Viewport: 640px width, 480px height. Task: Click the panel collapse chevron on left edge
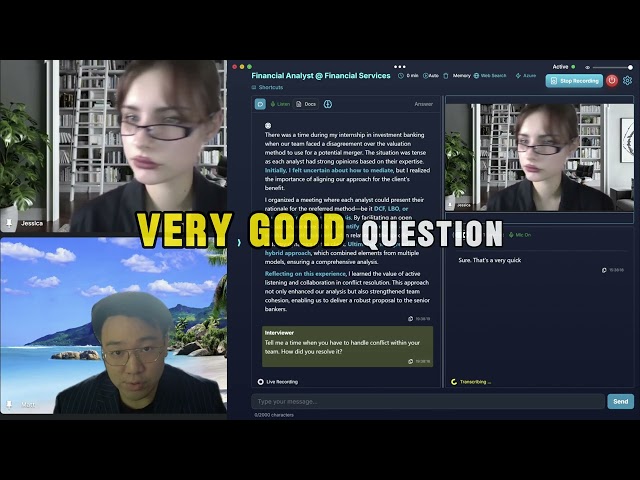click(x=239, y=242)
